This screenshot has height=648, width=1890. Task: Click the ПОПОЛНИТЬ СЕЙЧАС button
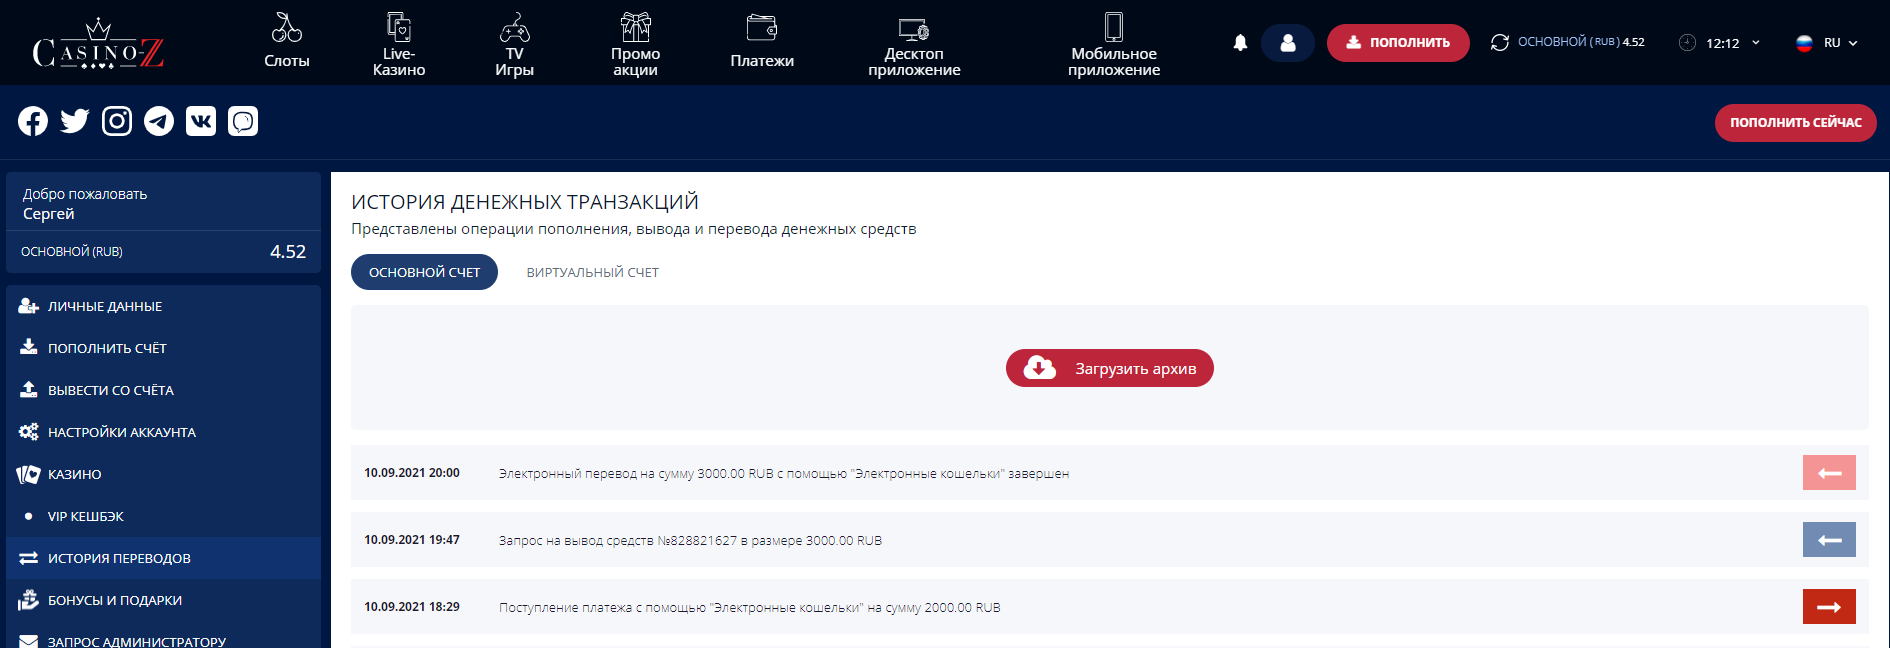(x=1796, y=123)
